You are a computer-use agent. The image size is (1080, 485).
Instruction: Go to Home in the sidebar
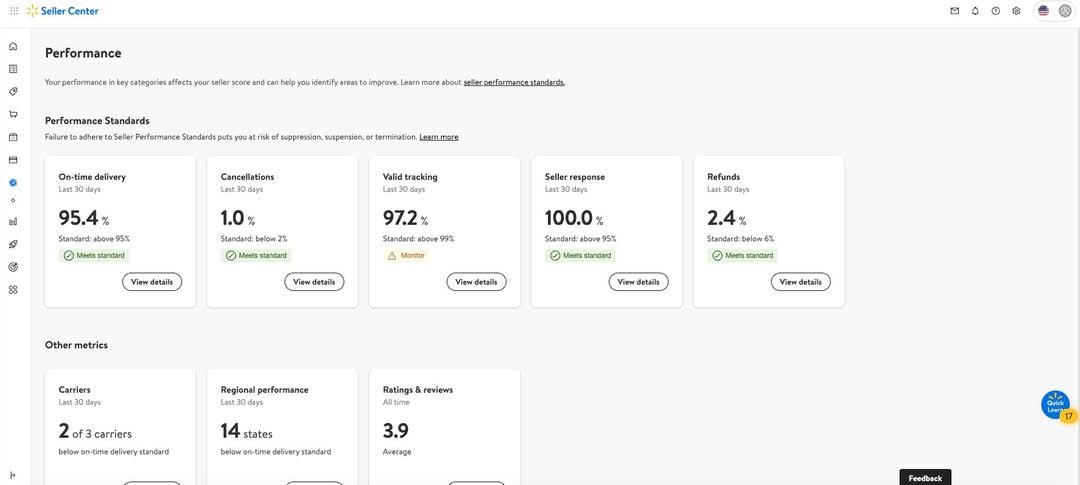click(13, 46)
